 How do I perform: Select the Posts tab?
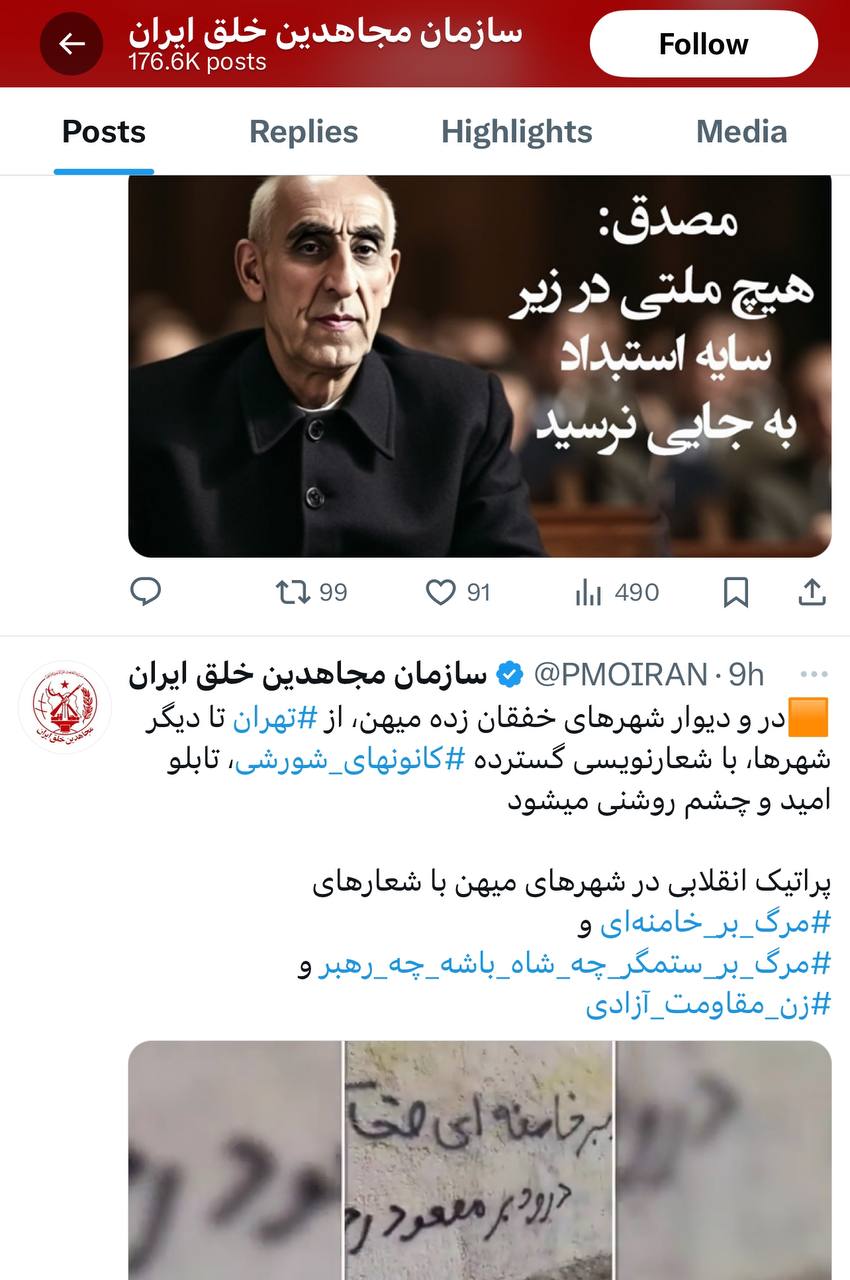tap(104, 132)
